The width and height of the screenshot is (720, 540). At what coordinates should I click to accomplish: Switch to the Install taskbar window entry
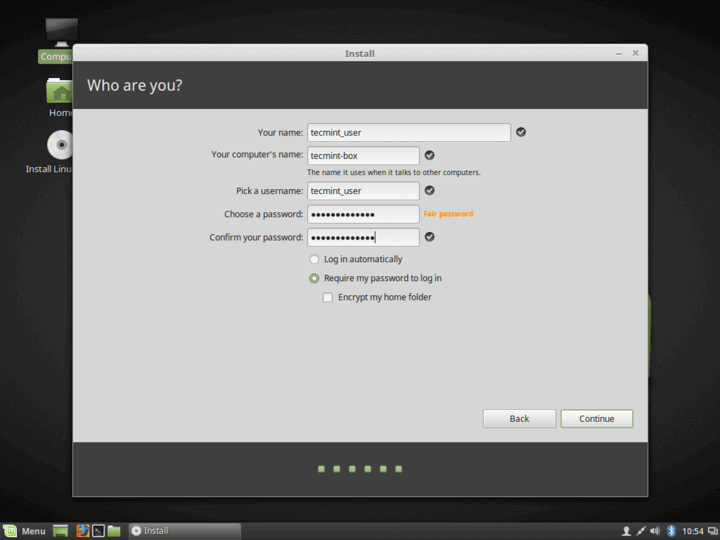coord(185,531)
